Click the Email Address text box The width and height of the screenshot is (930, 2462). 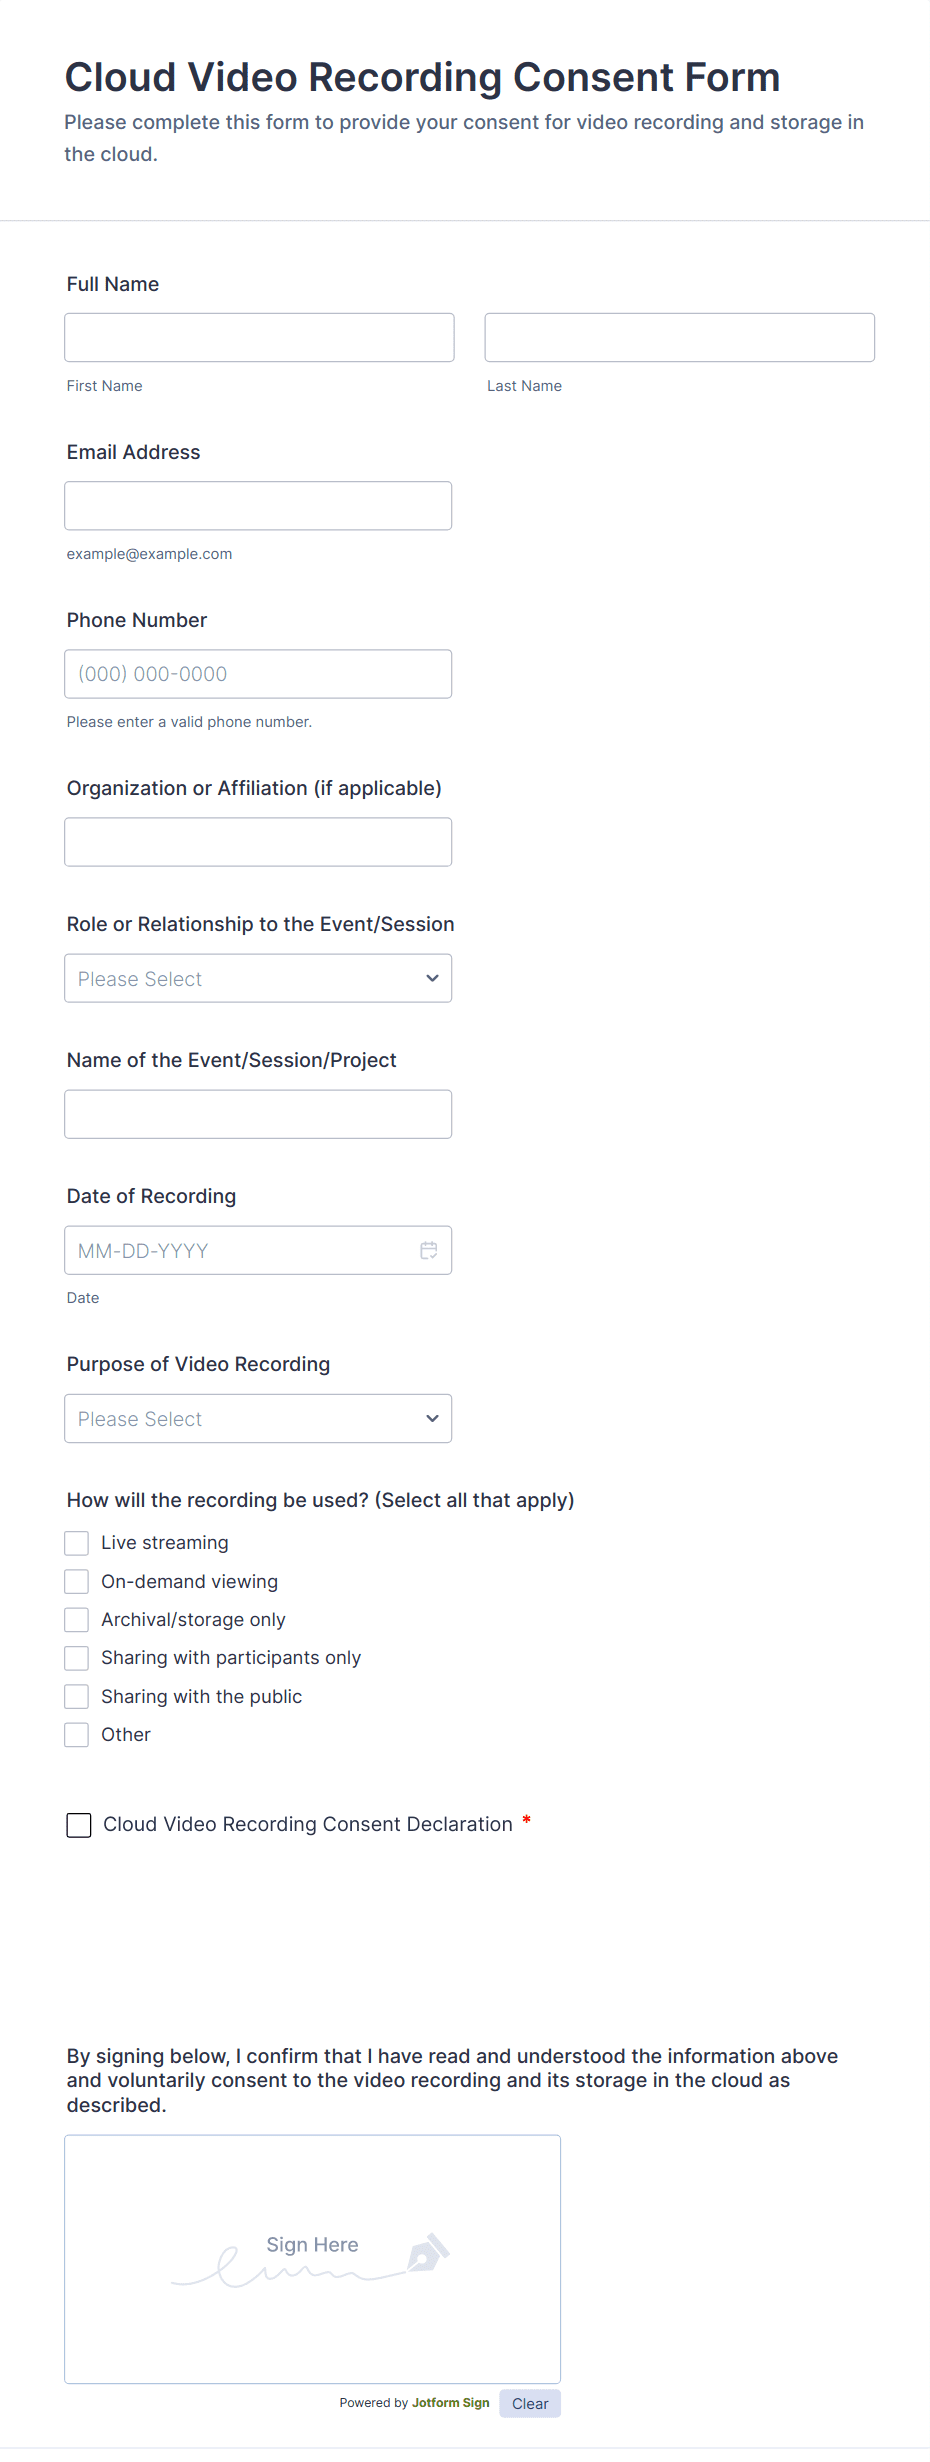pos(258,505)
